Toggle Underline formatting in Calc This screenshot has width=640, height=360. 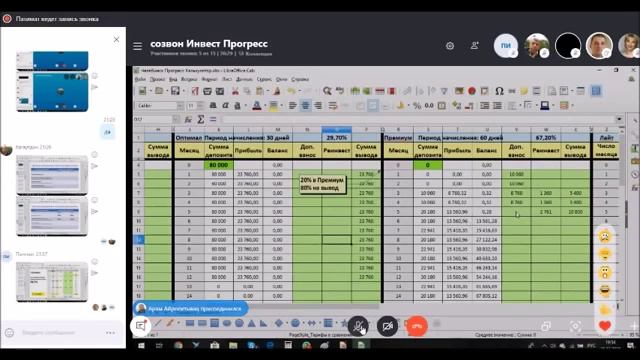237,106
